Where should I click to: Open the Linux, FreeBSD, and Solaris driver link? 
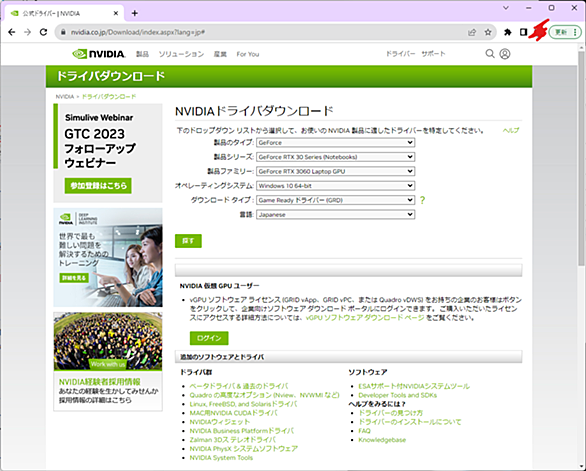243,404
